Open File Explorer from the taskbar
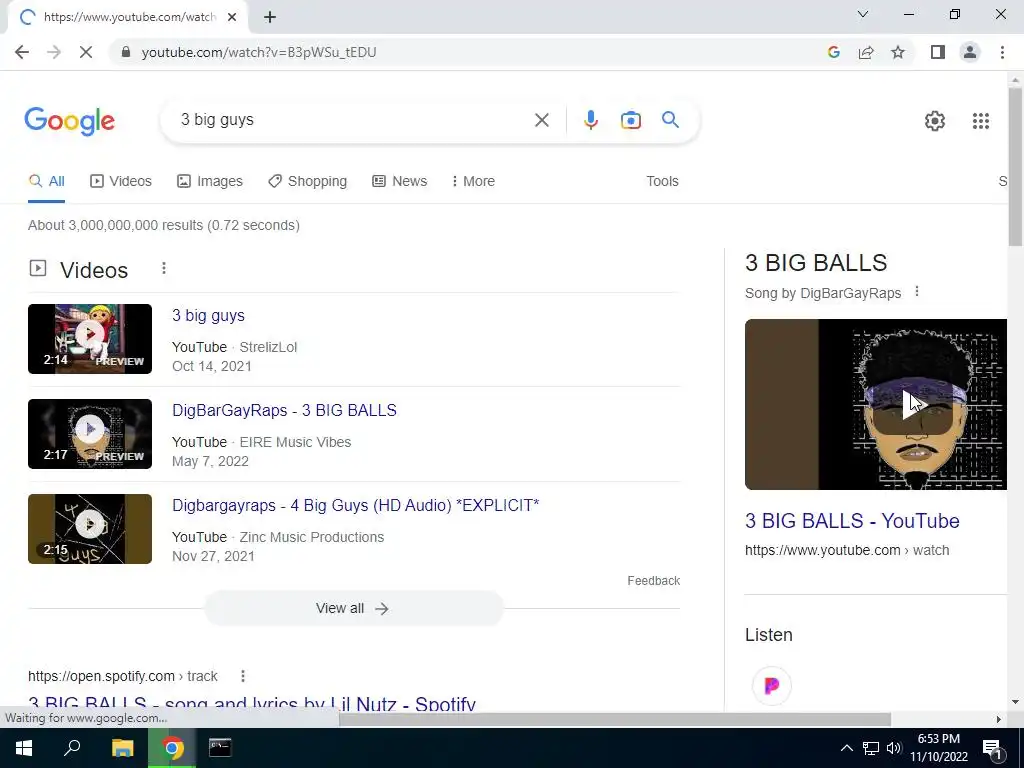Image resolution: width=1024 pixels, height=768 pixels. pyautogui.click(x=122, y=748)
